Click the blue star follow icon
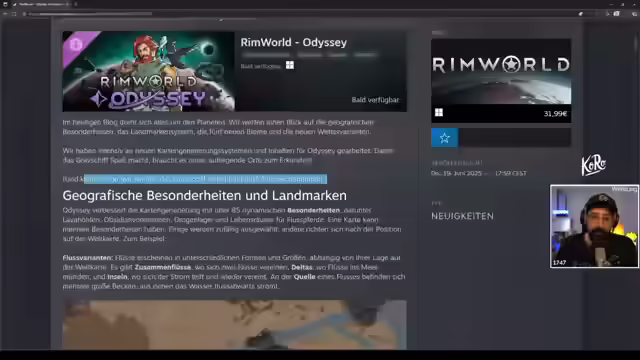 [444, 138]
